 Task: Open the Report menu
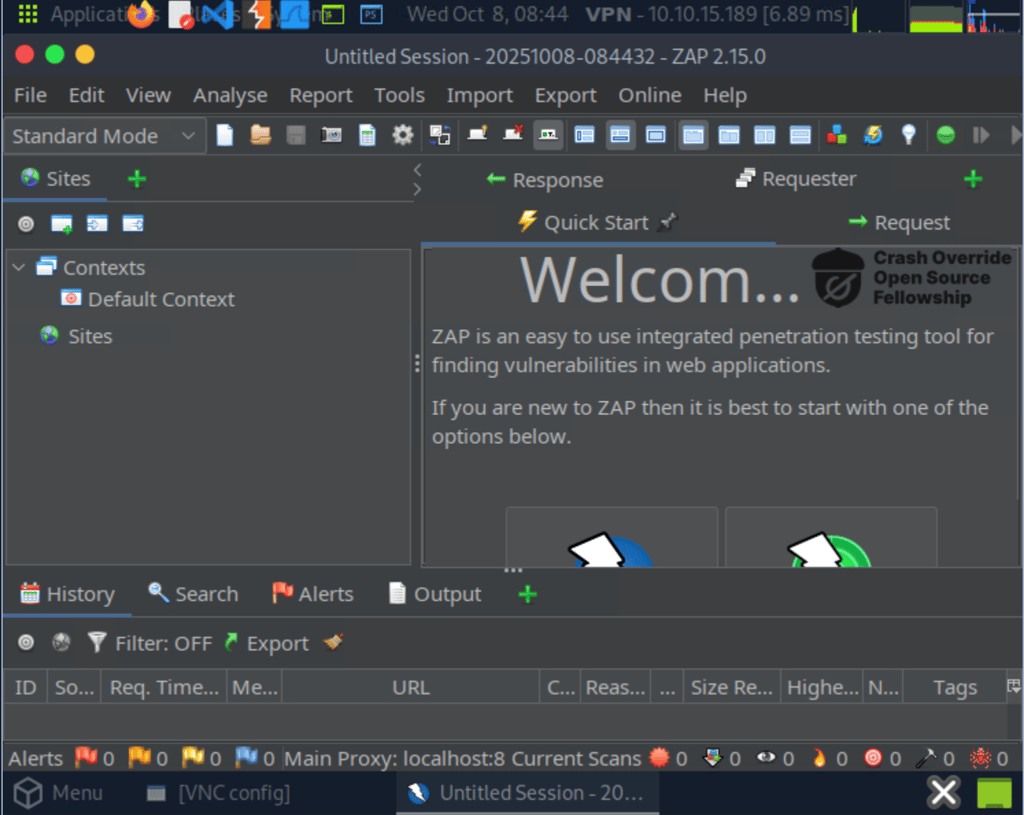coord(321,95)
